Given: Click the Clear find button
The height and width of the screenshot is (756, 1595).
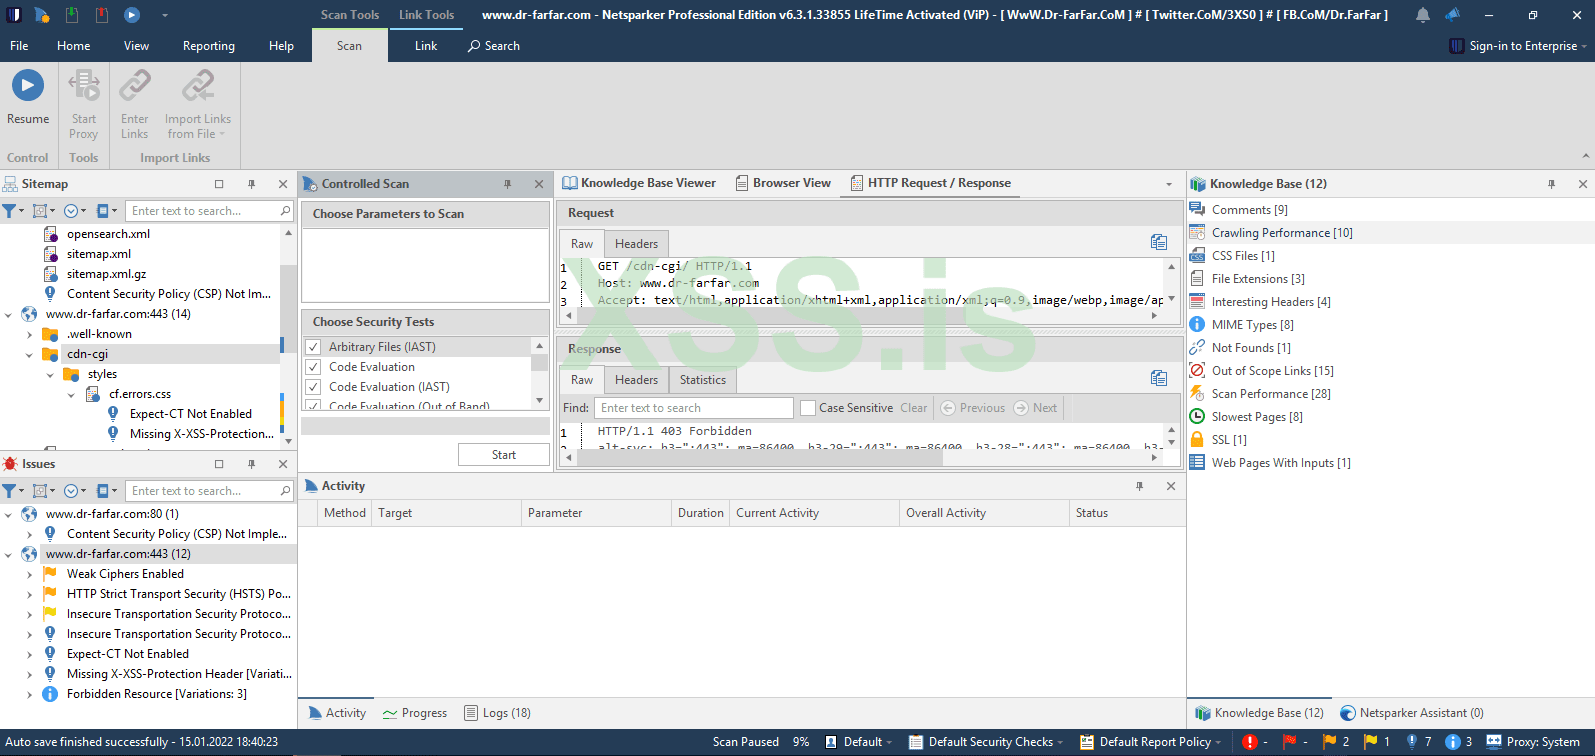Looking at the screenshot, I should tap(913, 408).
